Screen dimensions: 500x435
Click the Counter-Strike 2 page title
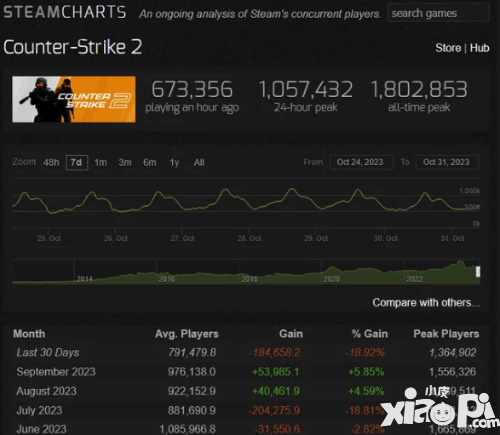tap(73, 47)
